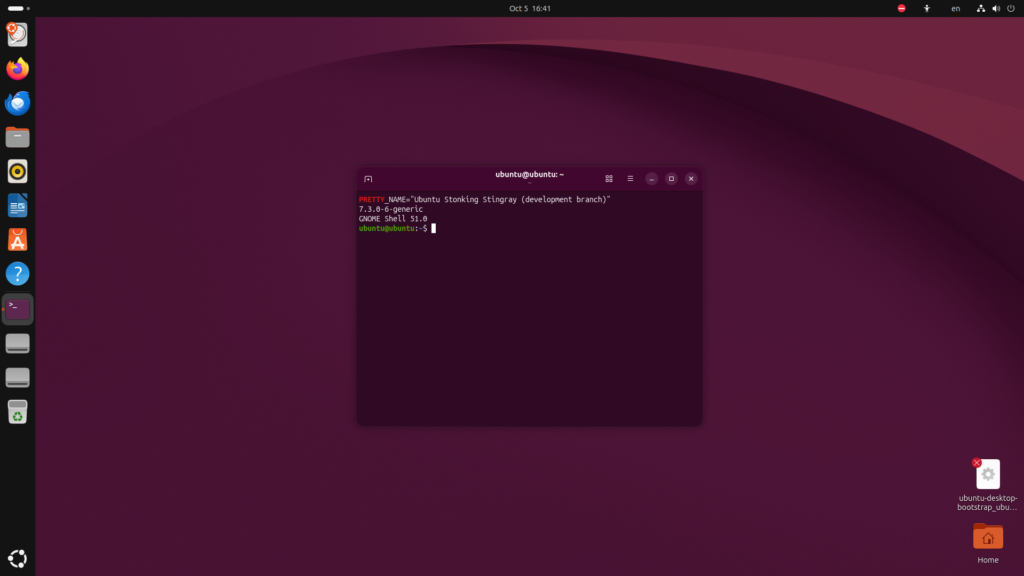Open the 'en' keyboard layout menu

point(955,8)
